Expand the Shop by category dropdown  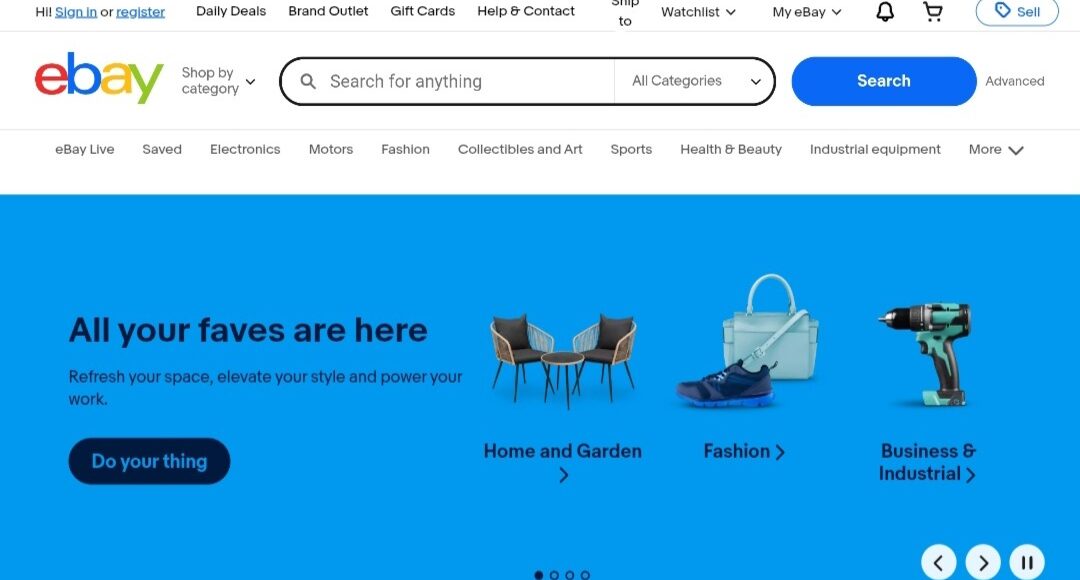pos(218,81)
